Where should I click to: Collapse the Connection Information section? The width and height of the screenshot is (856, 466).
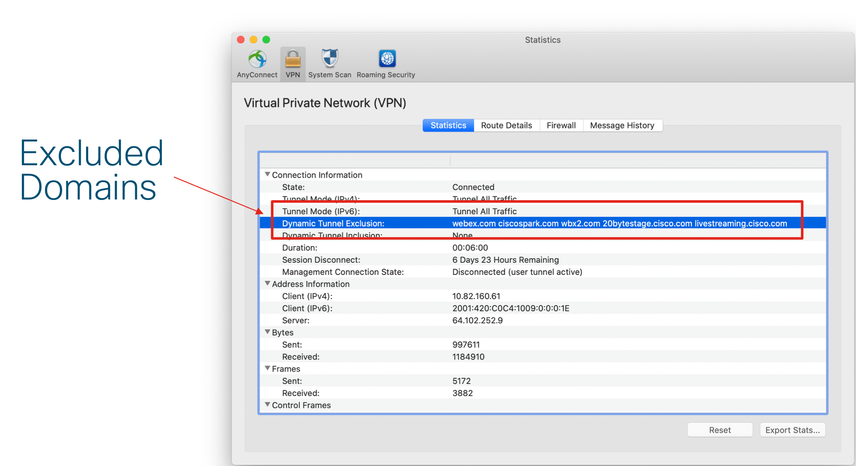268,175
